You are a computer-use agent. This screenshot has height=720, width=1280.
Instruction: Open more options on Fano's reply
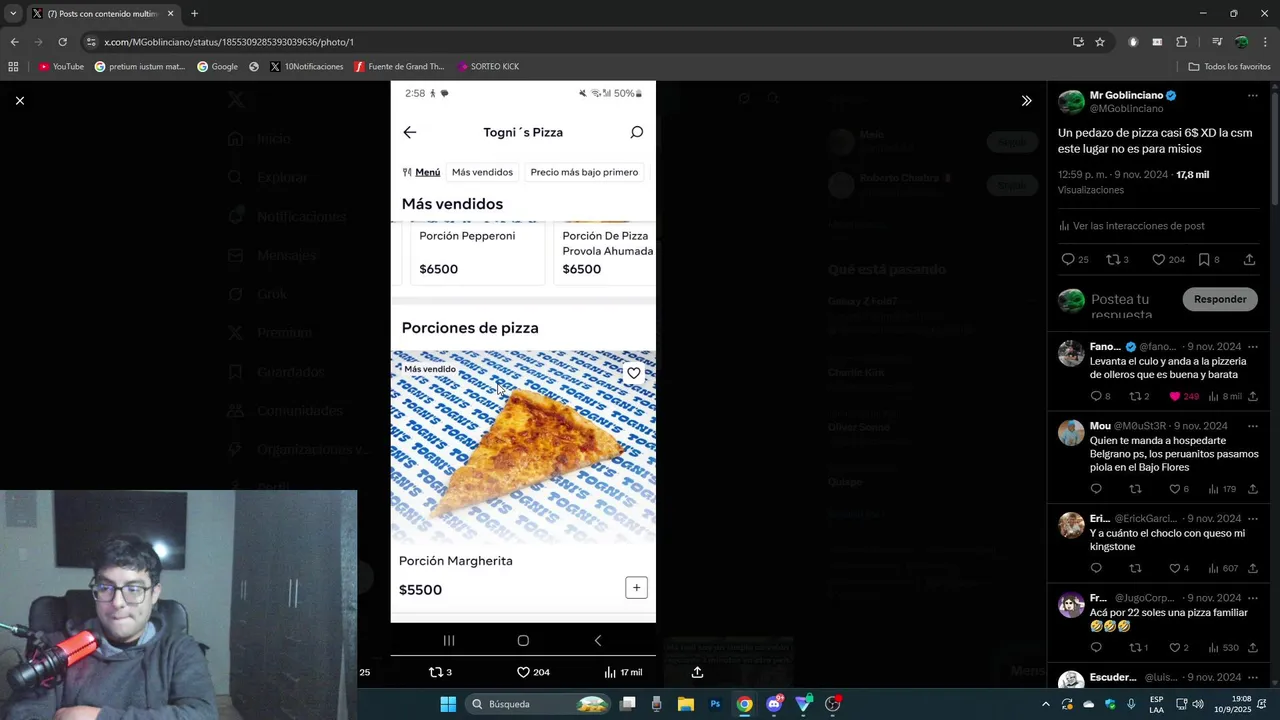click(x=1252, y=347)
